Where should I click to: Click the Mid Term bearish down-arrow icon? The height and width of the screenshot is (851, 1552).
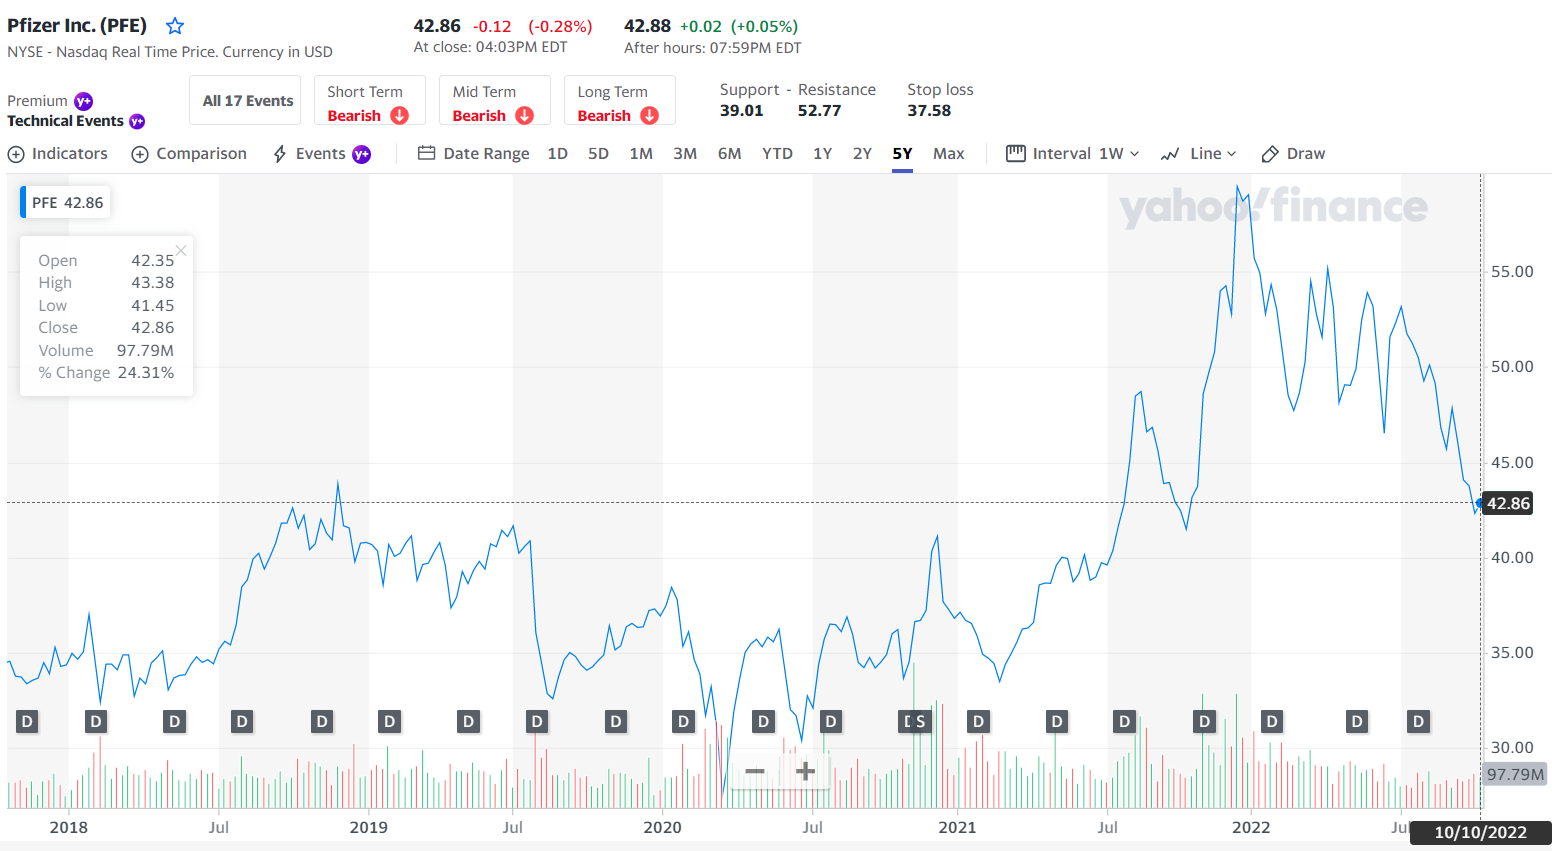click(x=524, y=116)
